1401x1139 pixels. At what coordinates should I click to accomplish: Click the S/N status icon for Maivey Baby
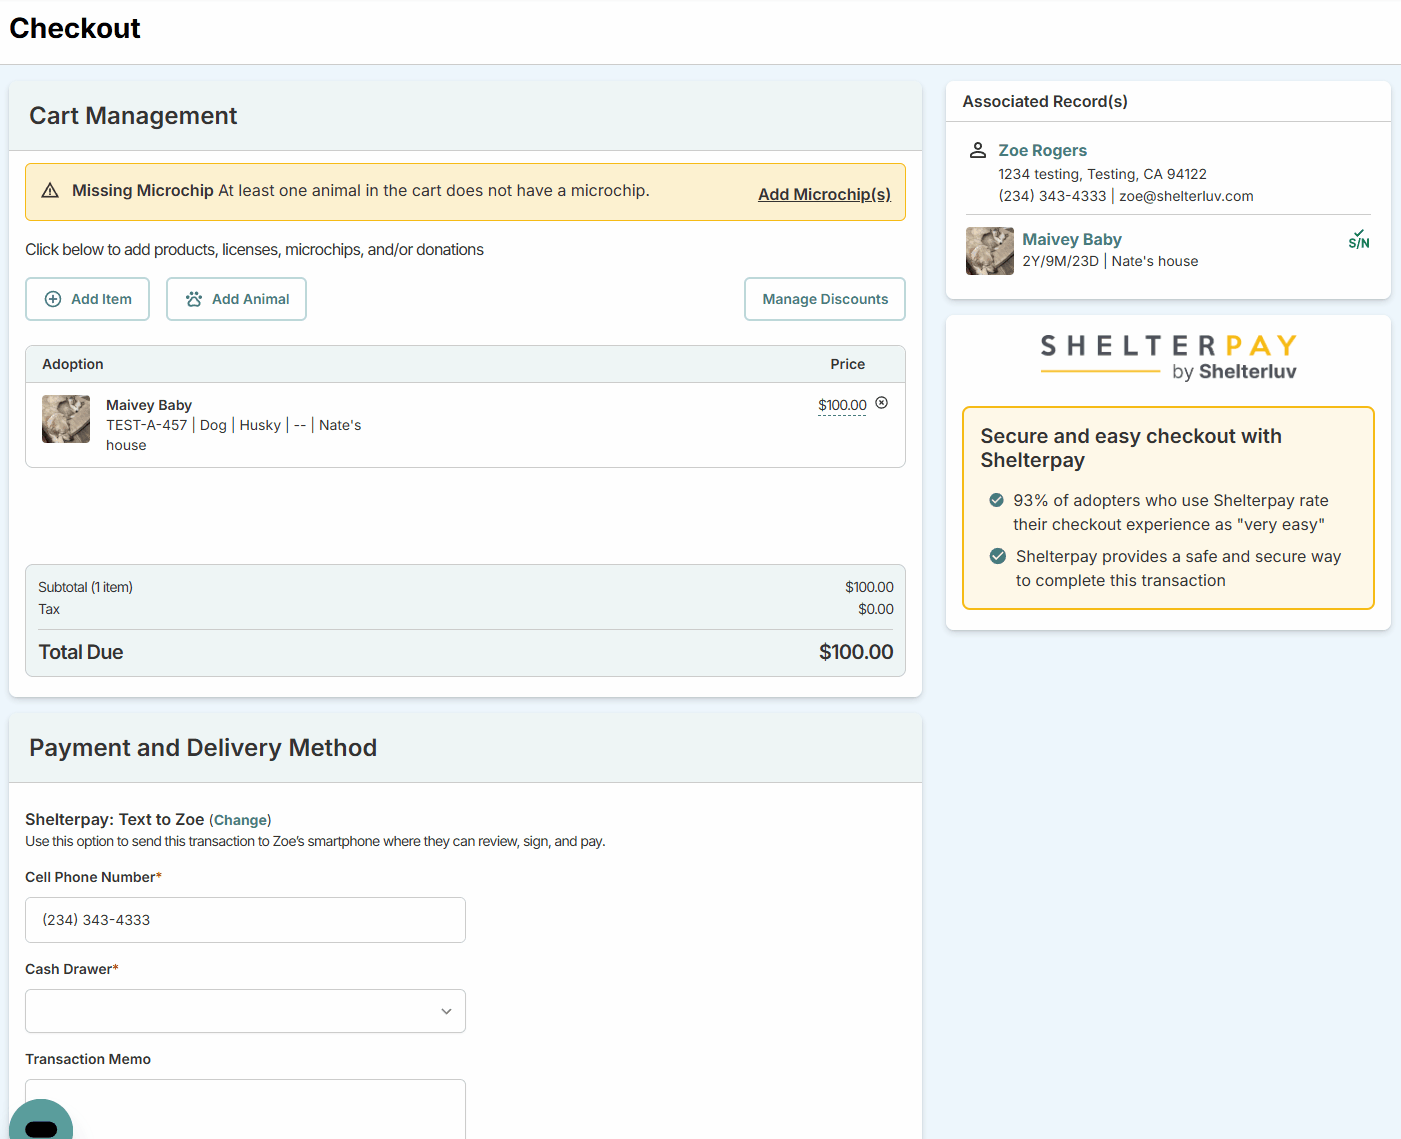(x=1358, y=239)
